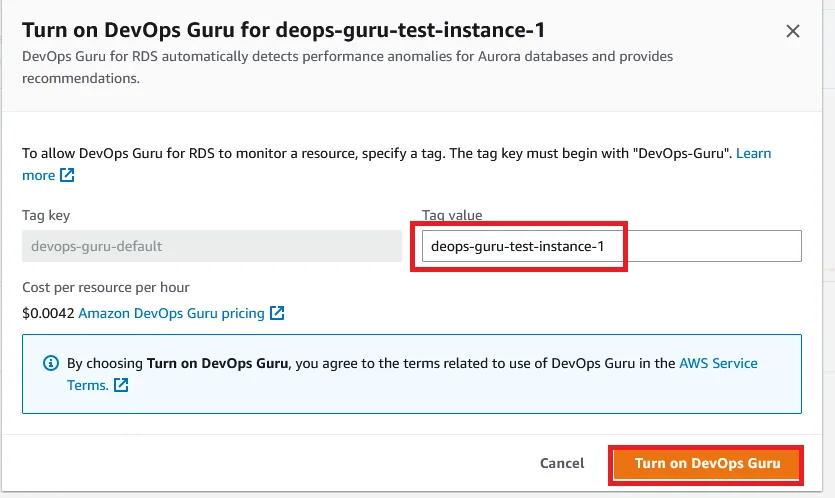Open Amazon DevOps Guru pricing link
835x498 pixels.
171,313
